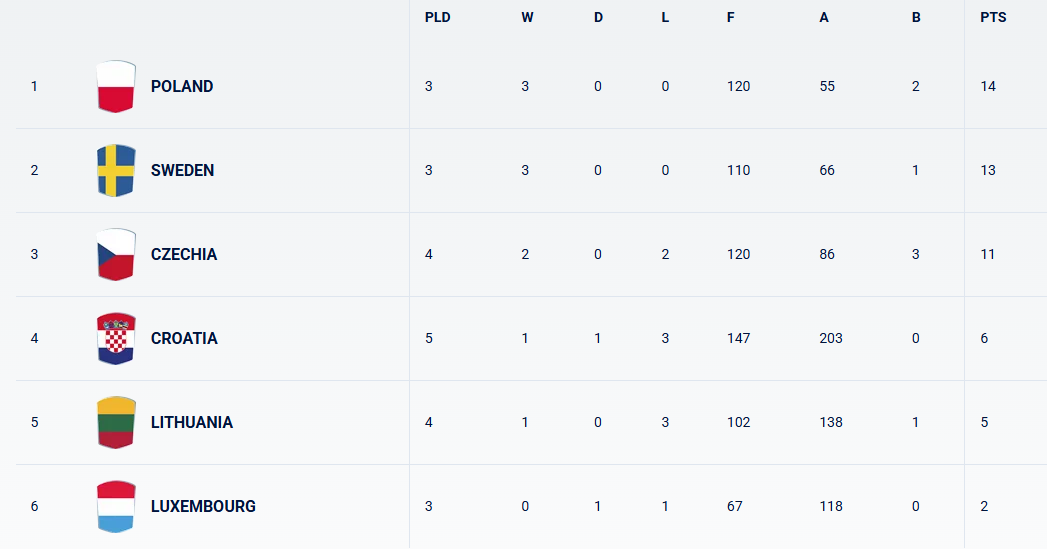Open the LUXEMBOURG team name
Screen dimensions: 1047x549
(203, 506)
